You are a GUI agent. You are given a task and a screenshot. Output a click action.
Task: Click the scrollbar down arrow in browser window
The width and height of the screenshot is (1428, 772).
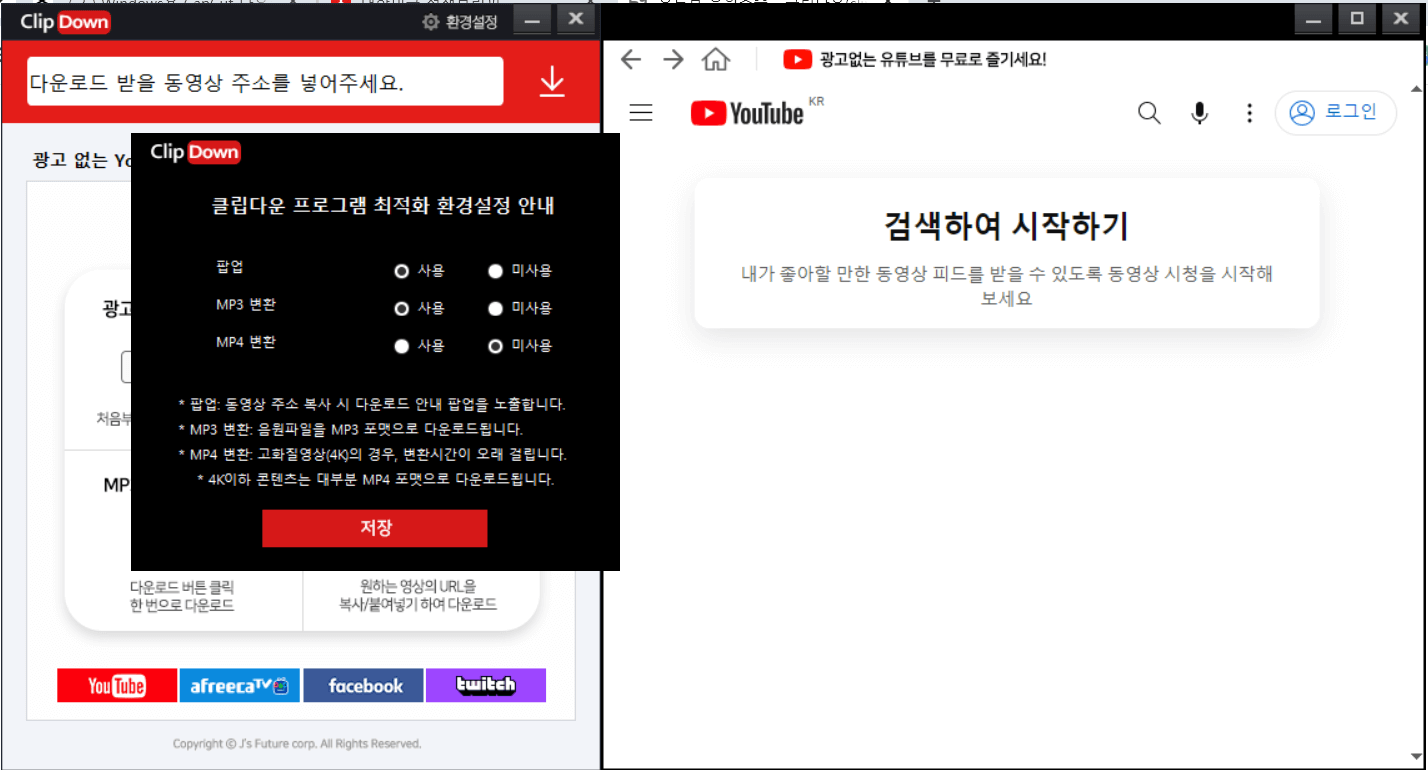click(1416, 757)
